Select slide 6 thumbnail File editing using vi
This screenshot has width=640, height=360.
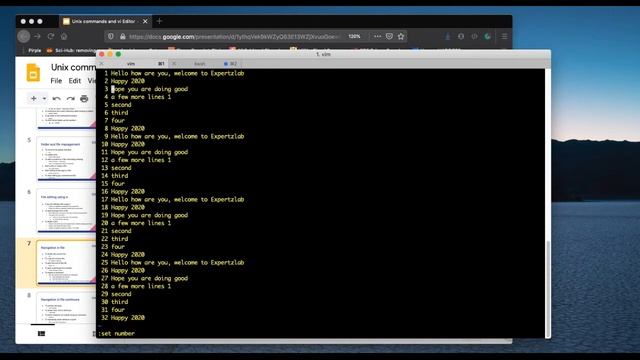click(x=66, y=210)
